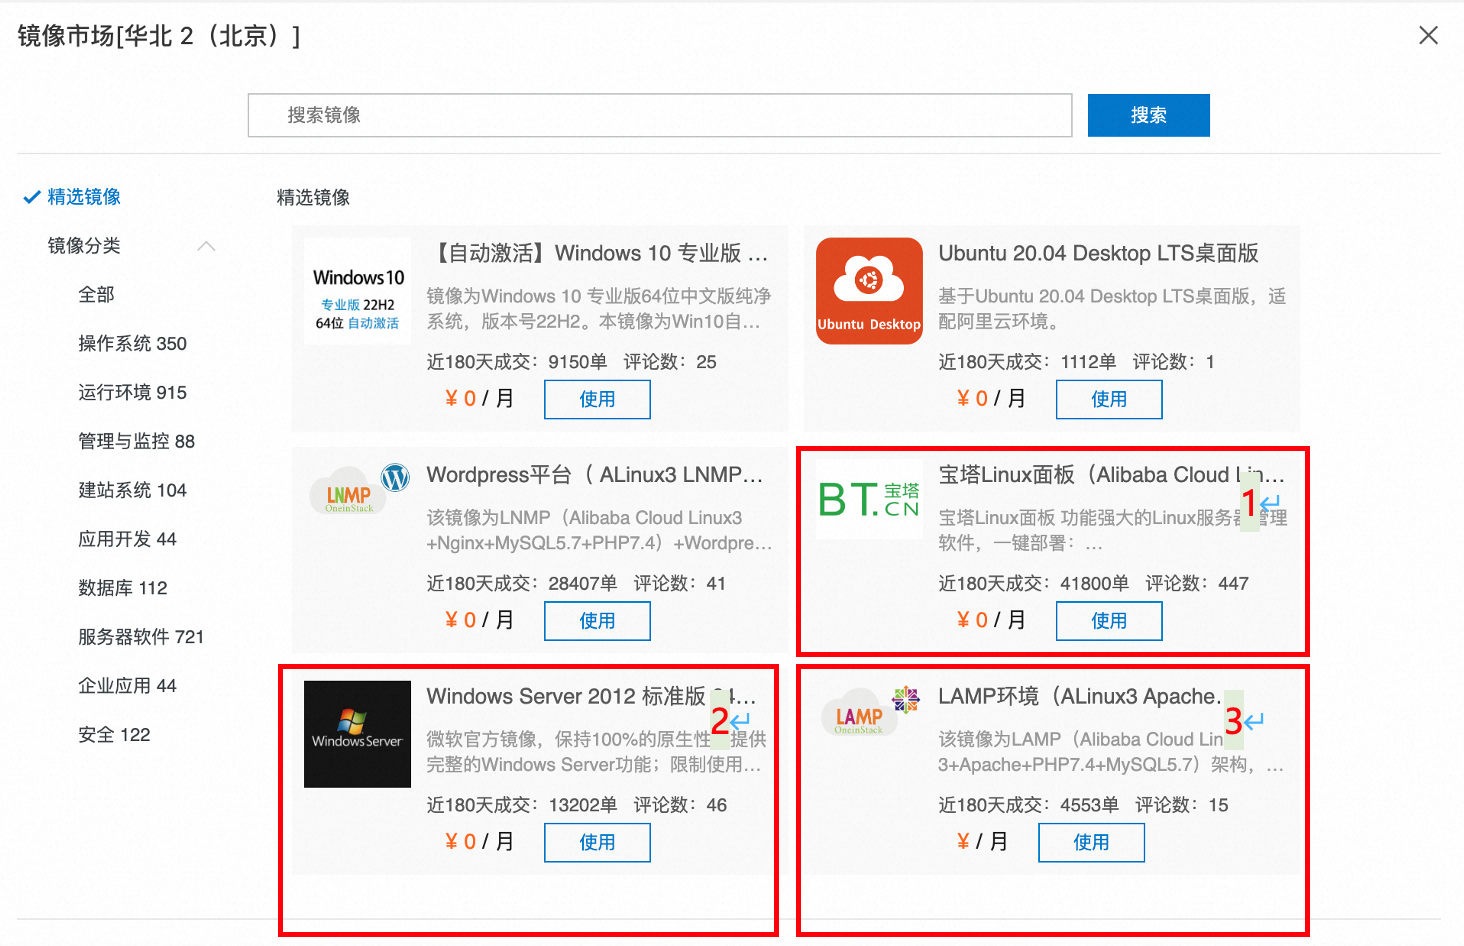Click 使用 for LAMP环境 image

point(1091,843)
